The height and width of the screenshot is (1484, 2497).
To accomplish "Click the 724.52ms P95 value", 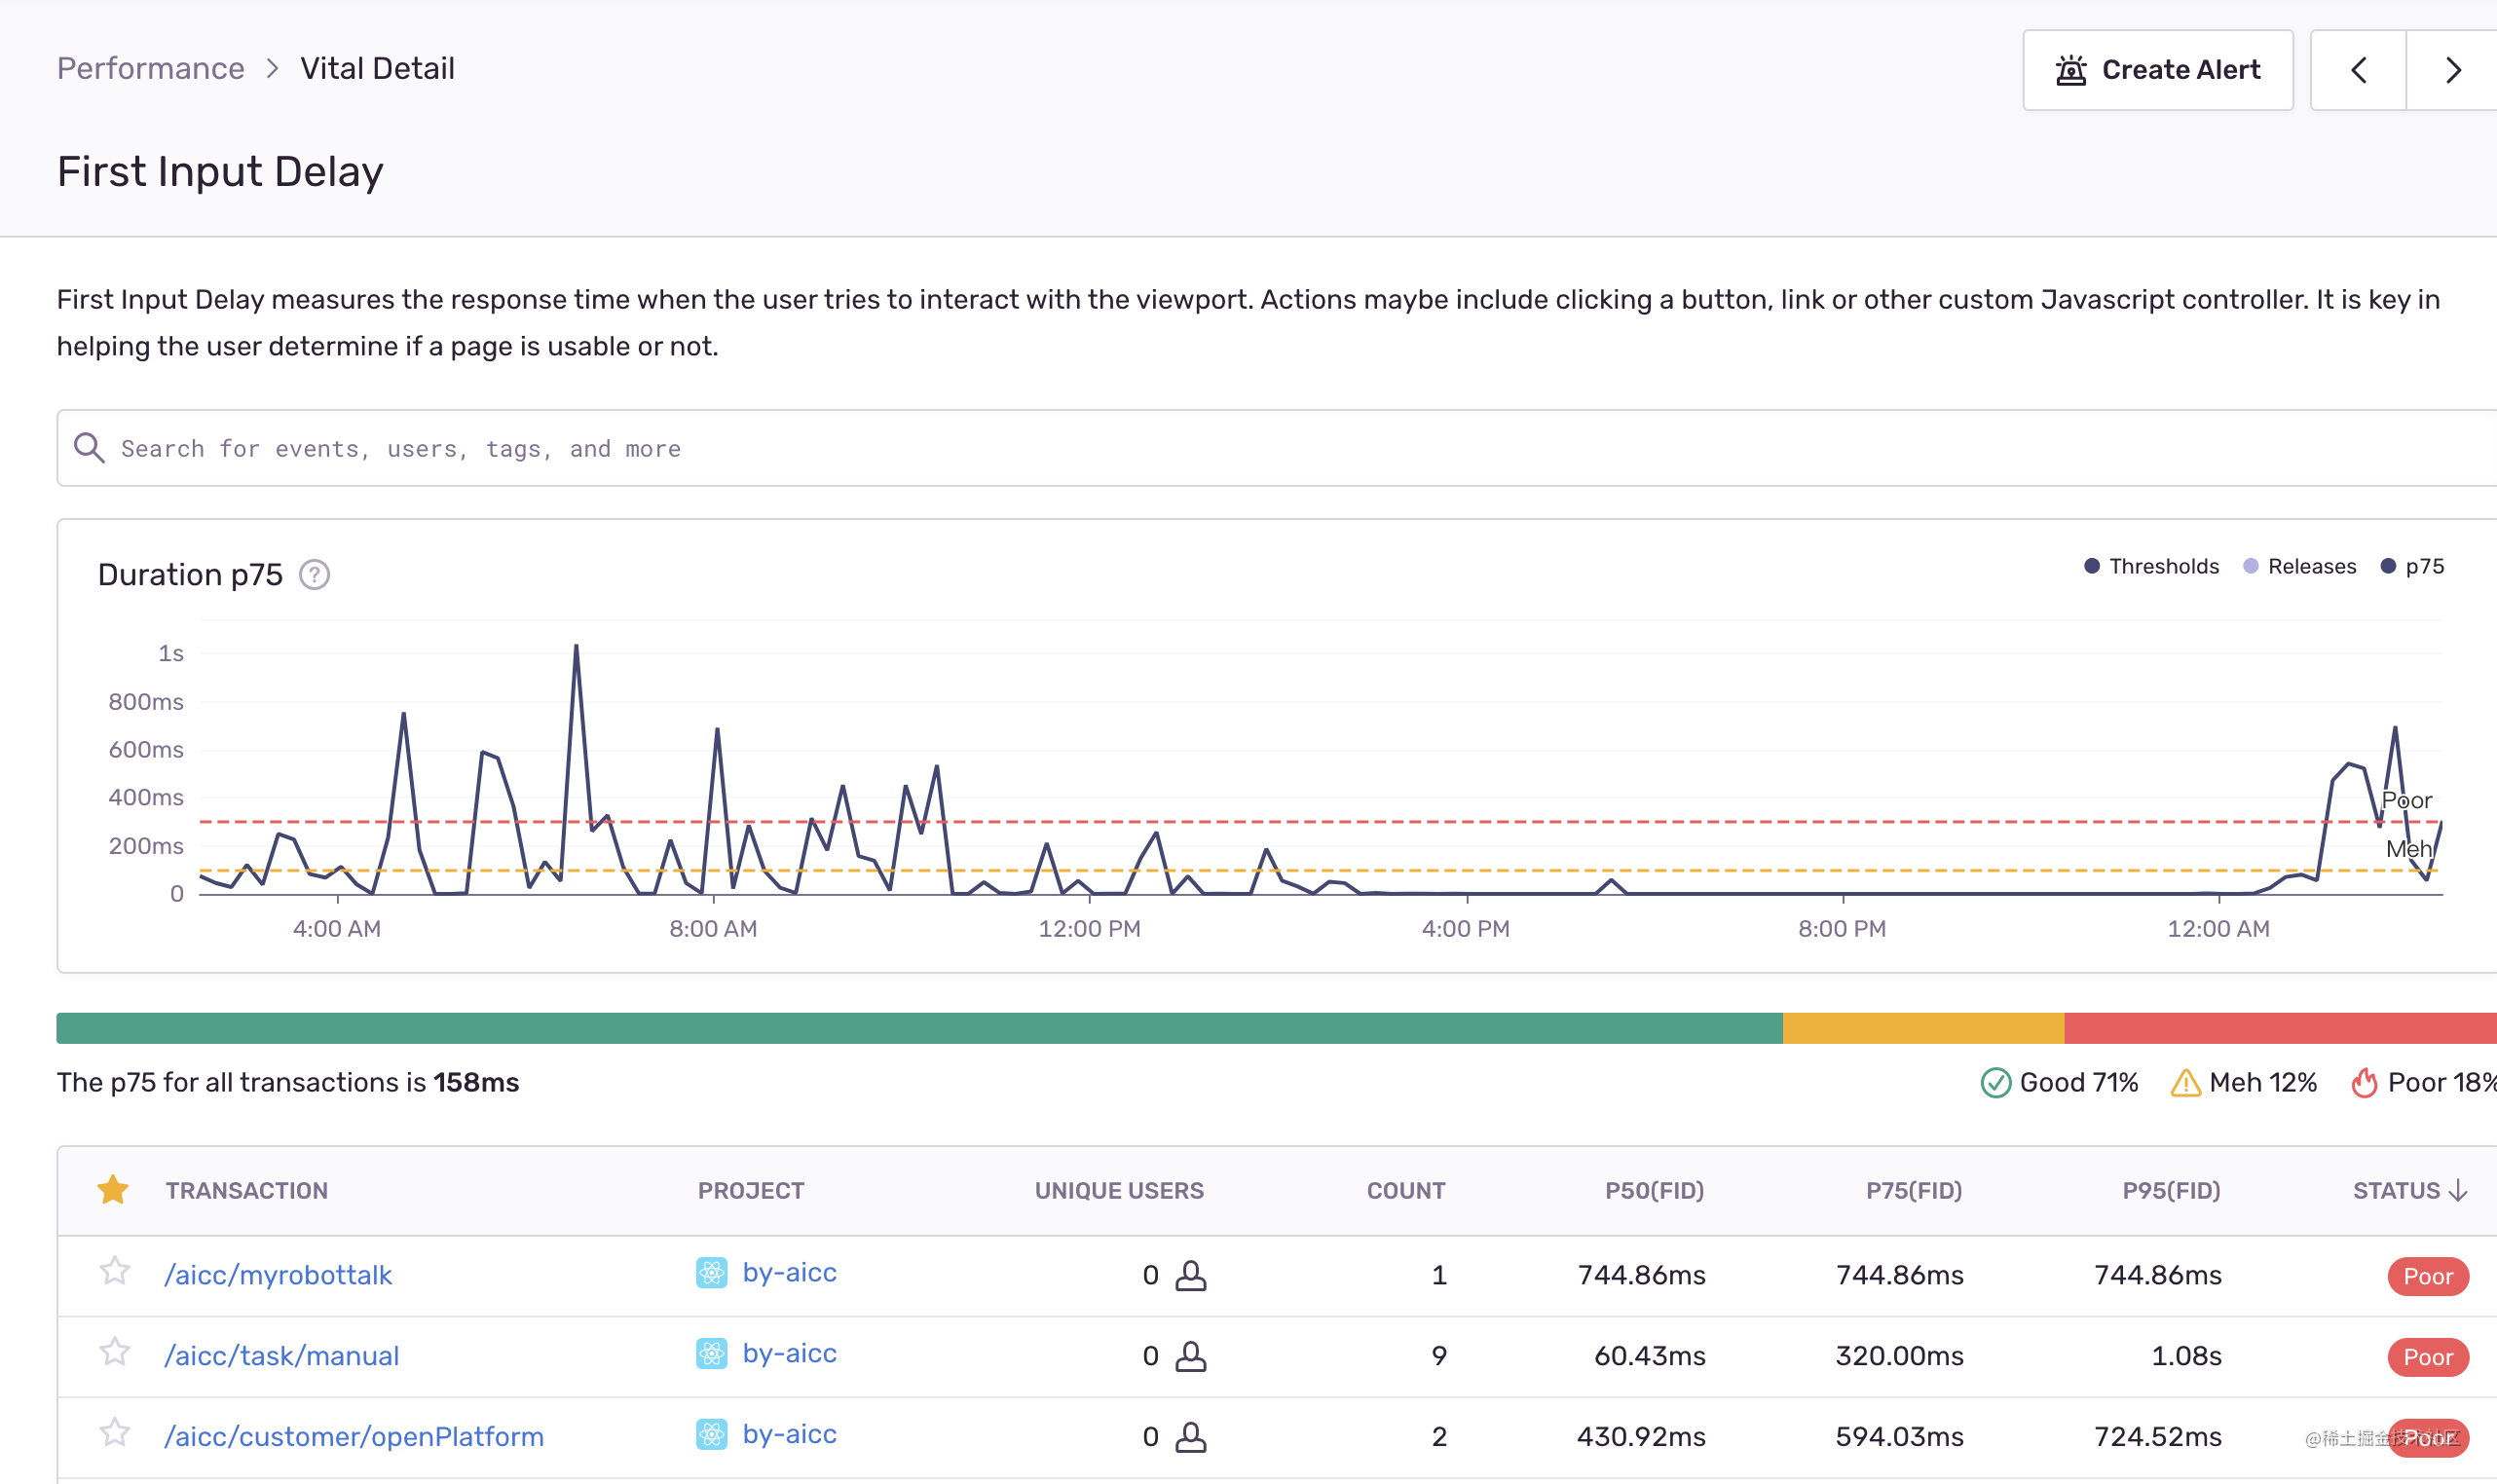I will pyautogui.click(x=2158, y=1437).
